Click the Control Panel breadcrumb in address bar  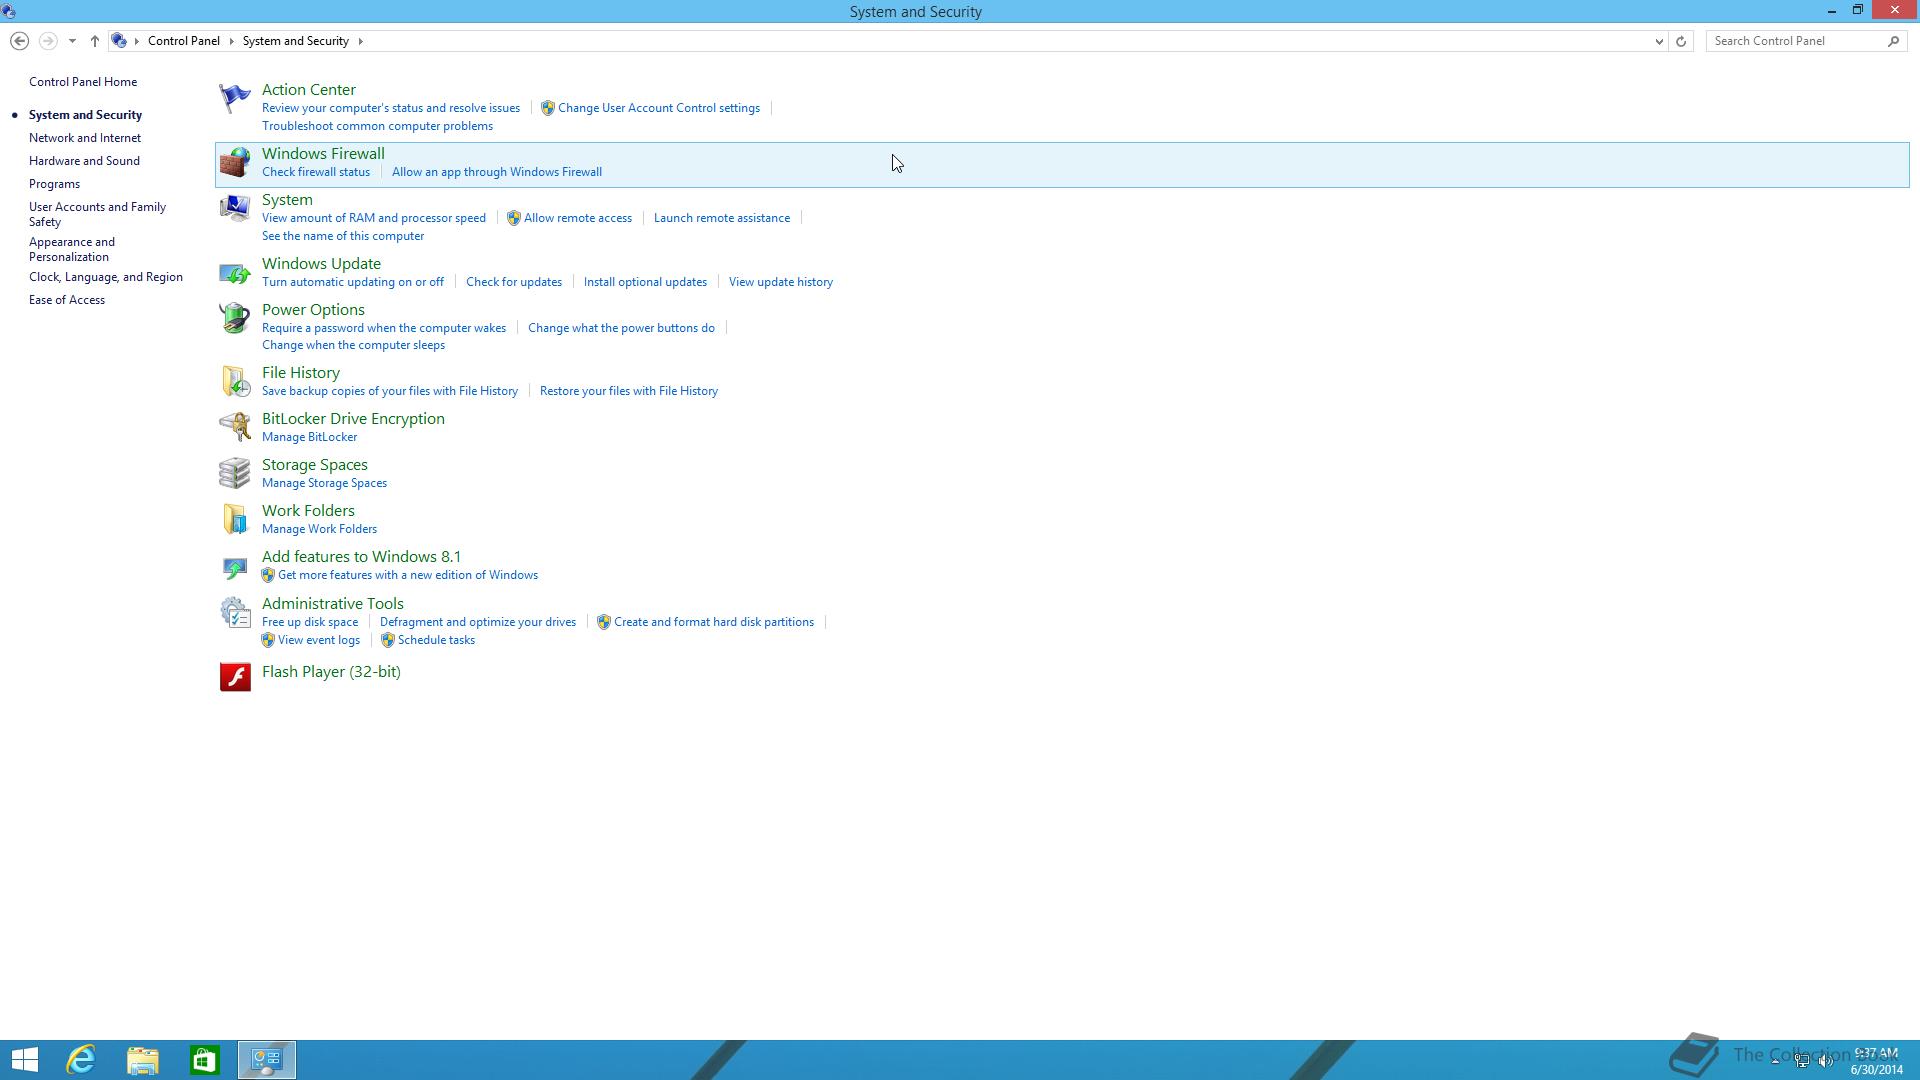[x=184, y=41]
